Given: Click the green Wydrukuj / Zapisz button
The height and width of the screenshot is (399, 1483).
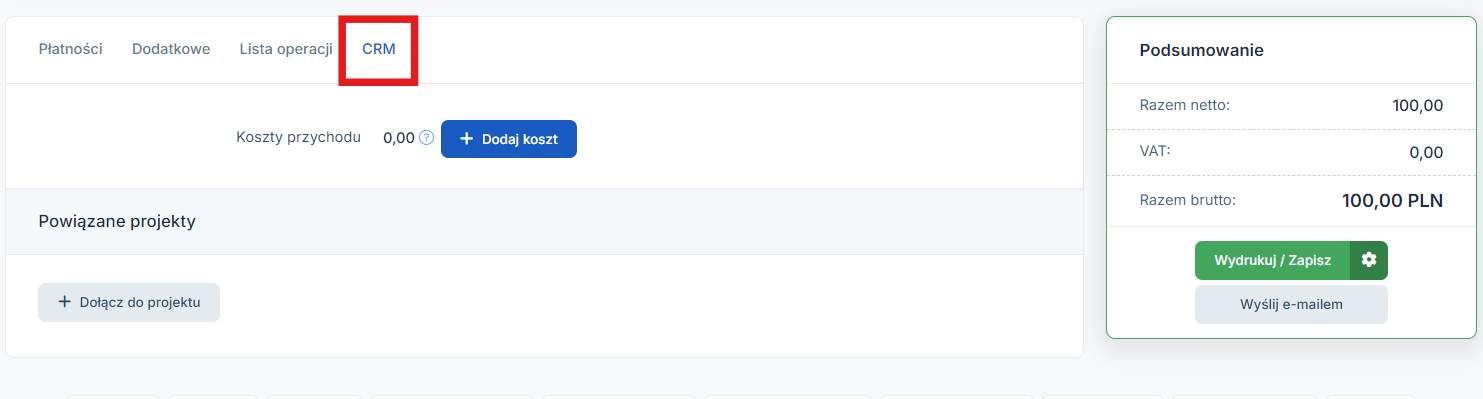Looking at the screenshot, I should click(x=1272, y=260).
